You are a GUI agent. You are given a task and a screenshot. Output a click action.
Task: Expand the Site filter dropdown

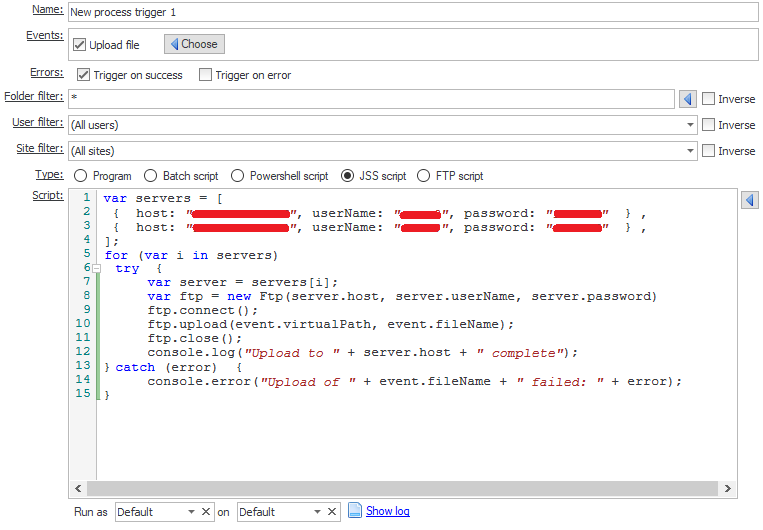point(691,151)
